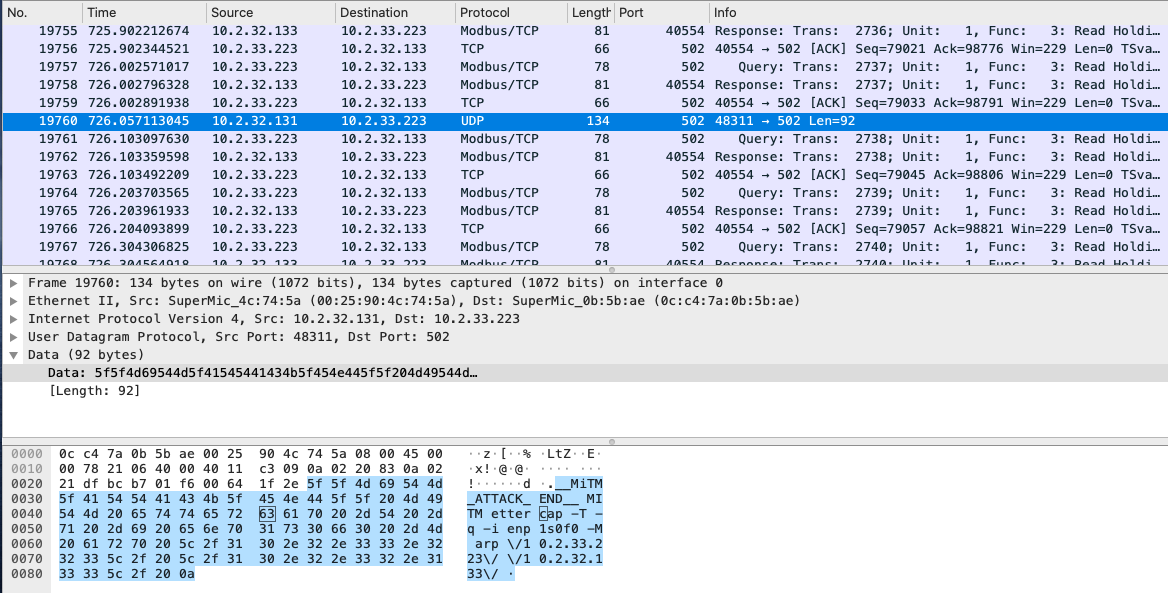This screenshot has height=593, width=1168.
Task: Click the Length column header
Action: click(591, 13)
